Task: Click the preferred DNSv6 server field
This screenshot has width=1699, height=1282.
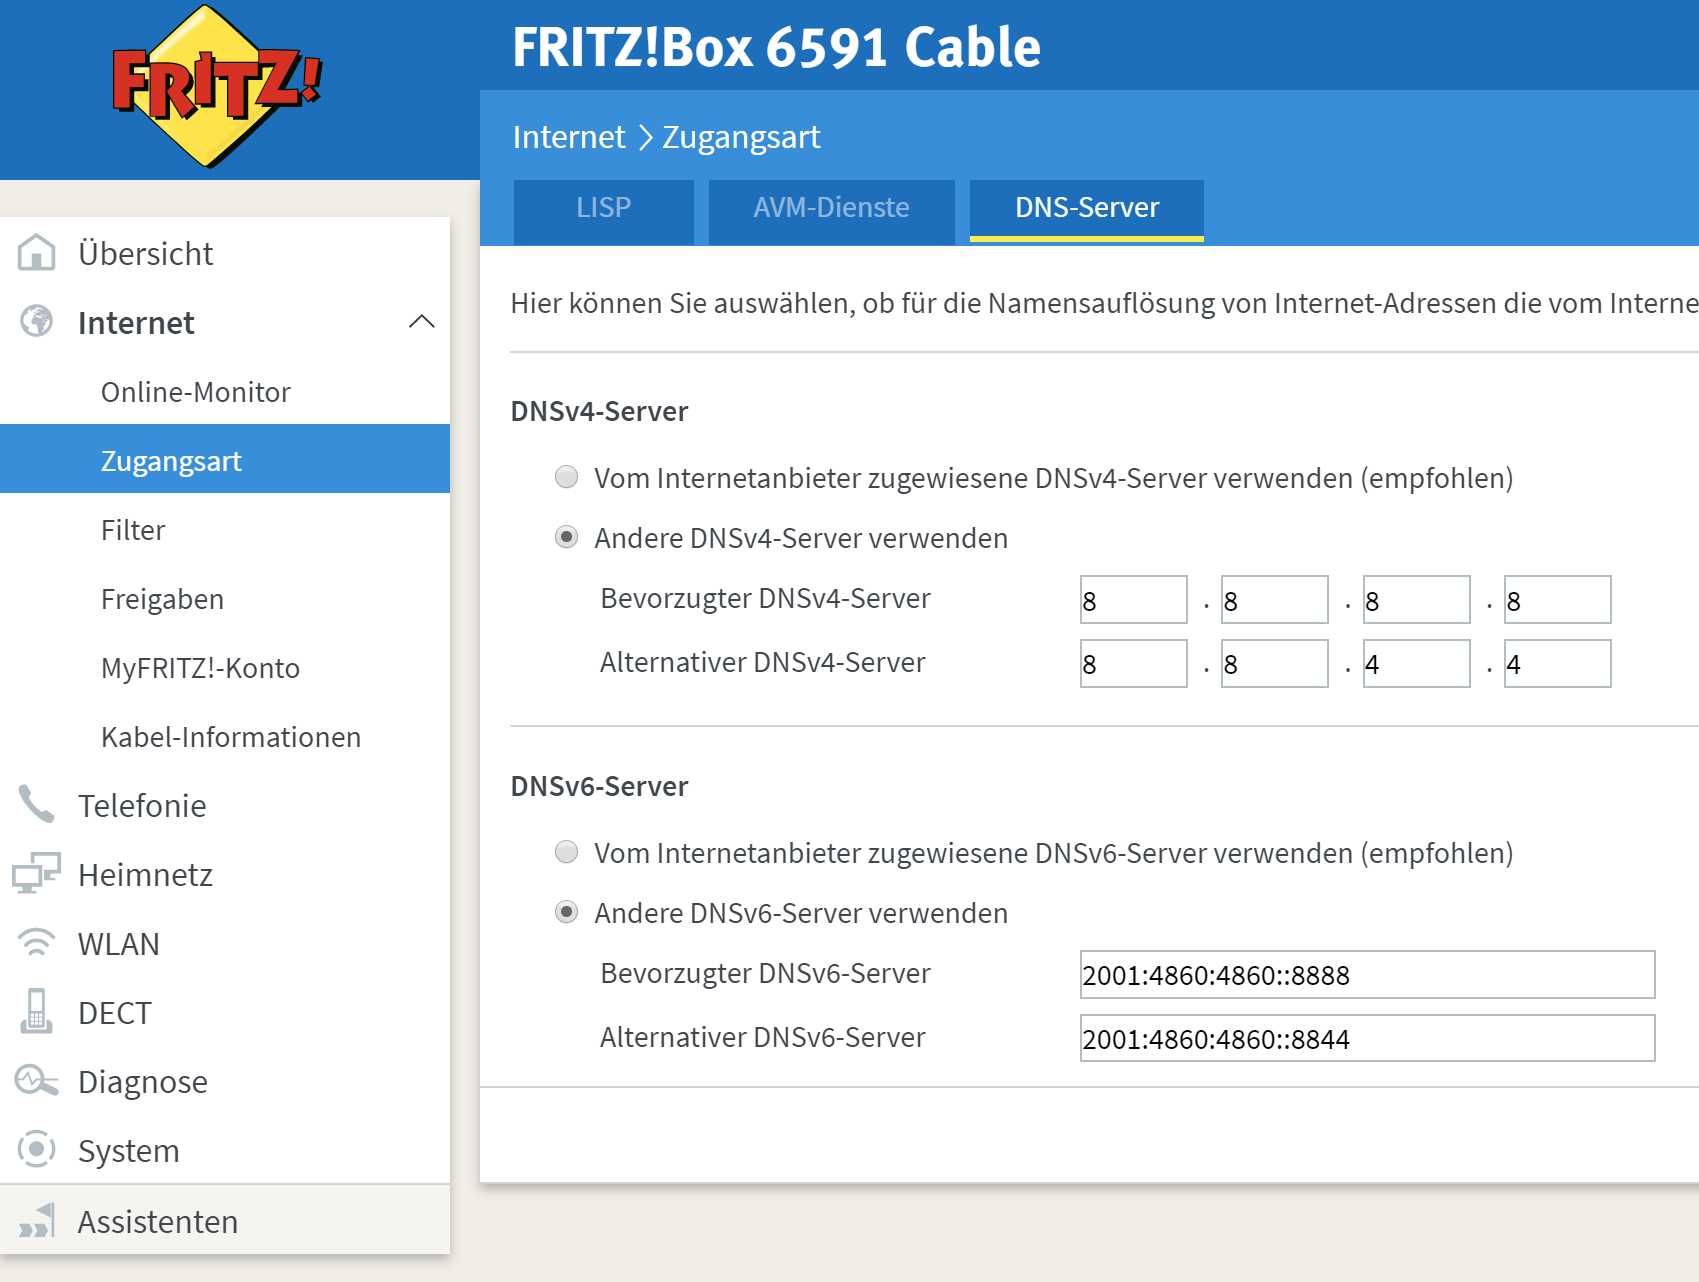Action: 1368,974
